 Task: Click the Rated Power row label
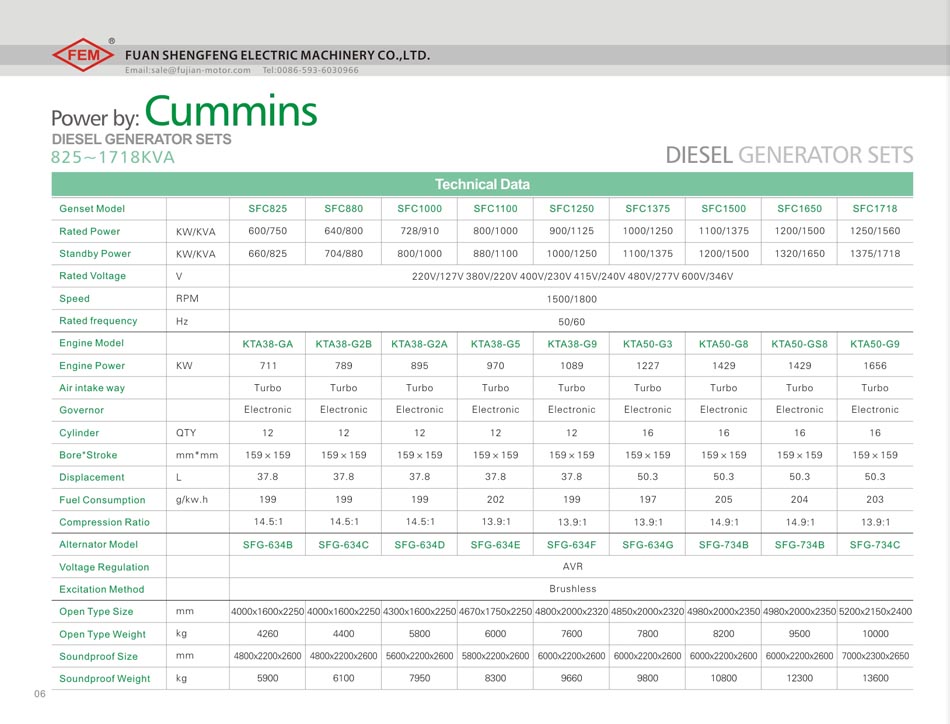pyautogui.click(x=90, y=231)
